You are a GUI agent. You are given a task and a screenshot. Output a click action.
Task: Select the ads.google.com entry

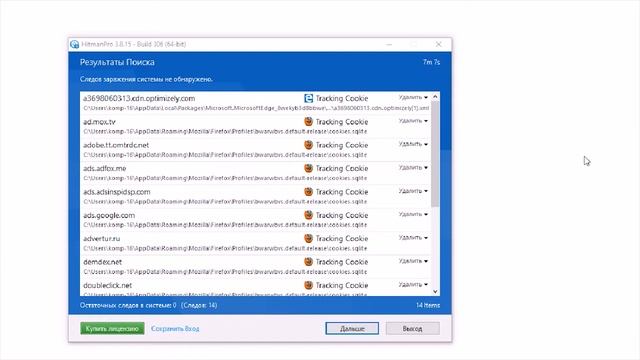click(256, 220)
